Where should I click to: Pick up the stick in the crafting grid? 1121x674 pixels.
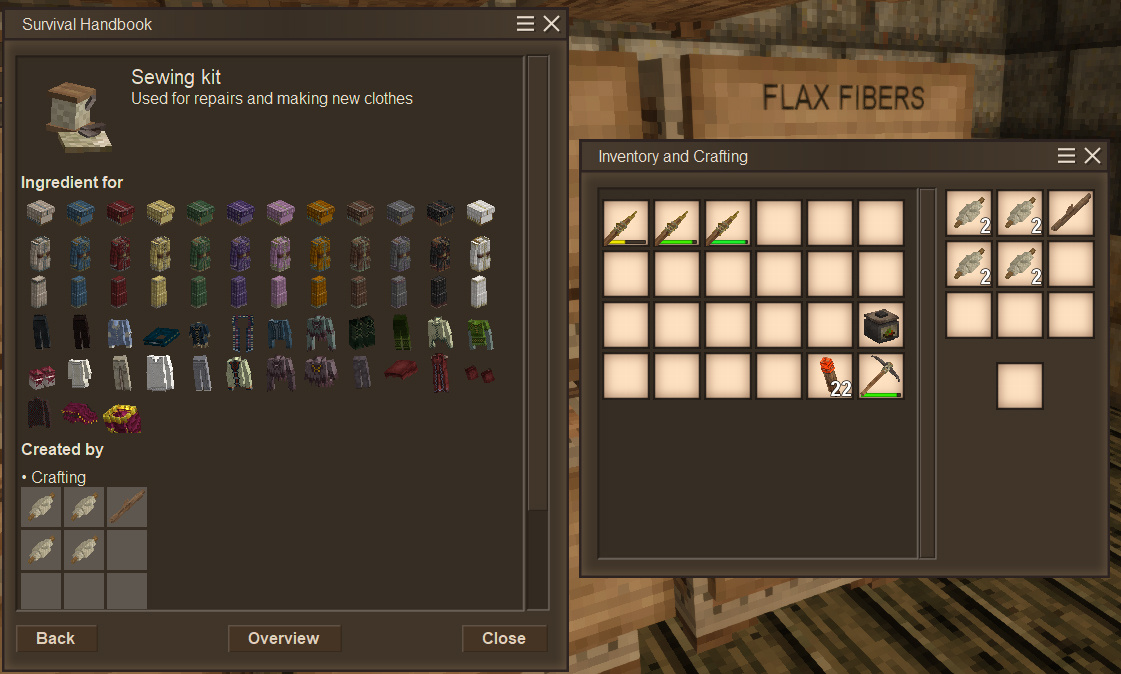(x=1070, y=213)
